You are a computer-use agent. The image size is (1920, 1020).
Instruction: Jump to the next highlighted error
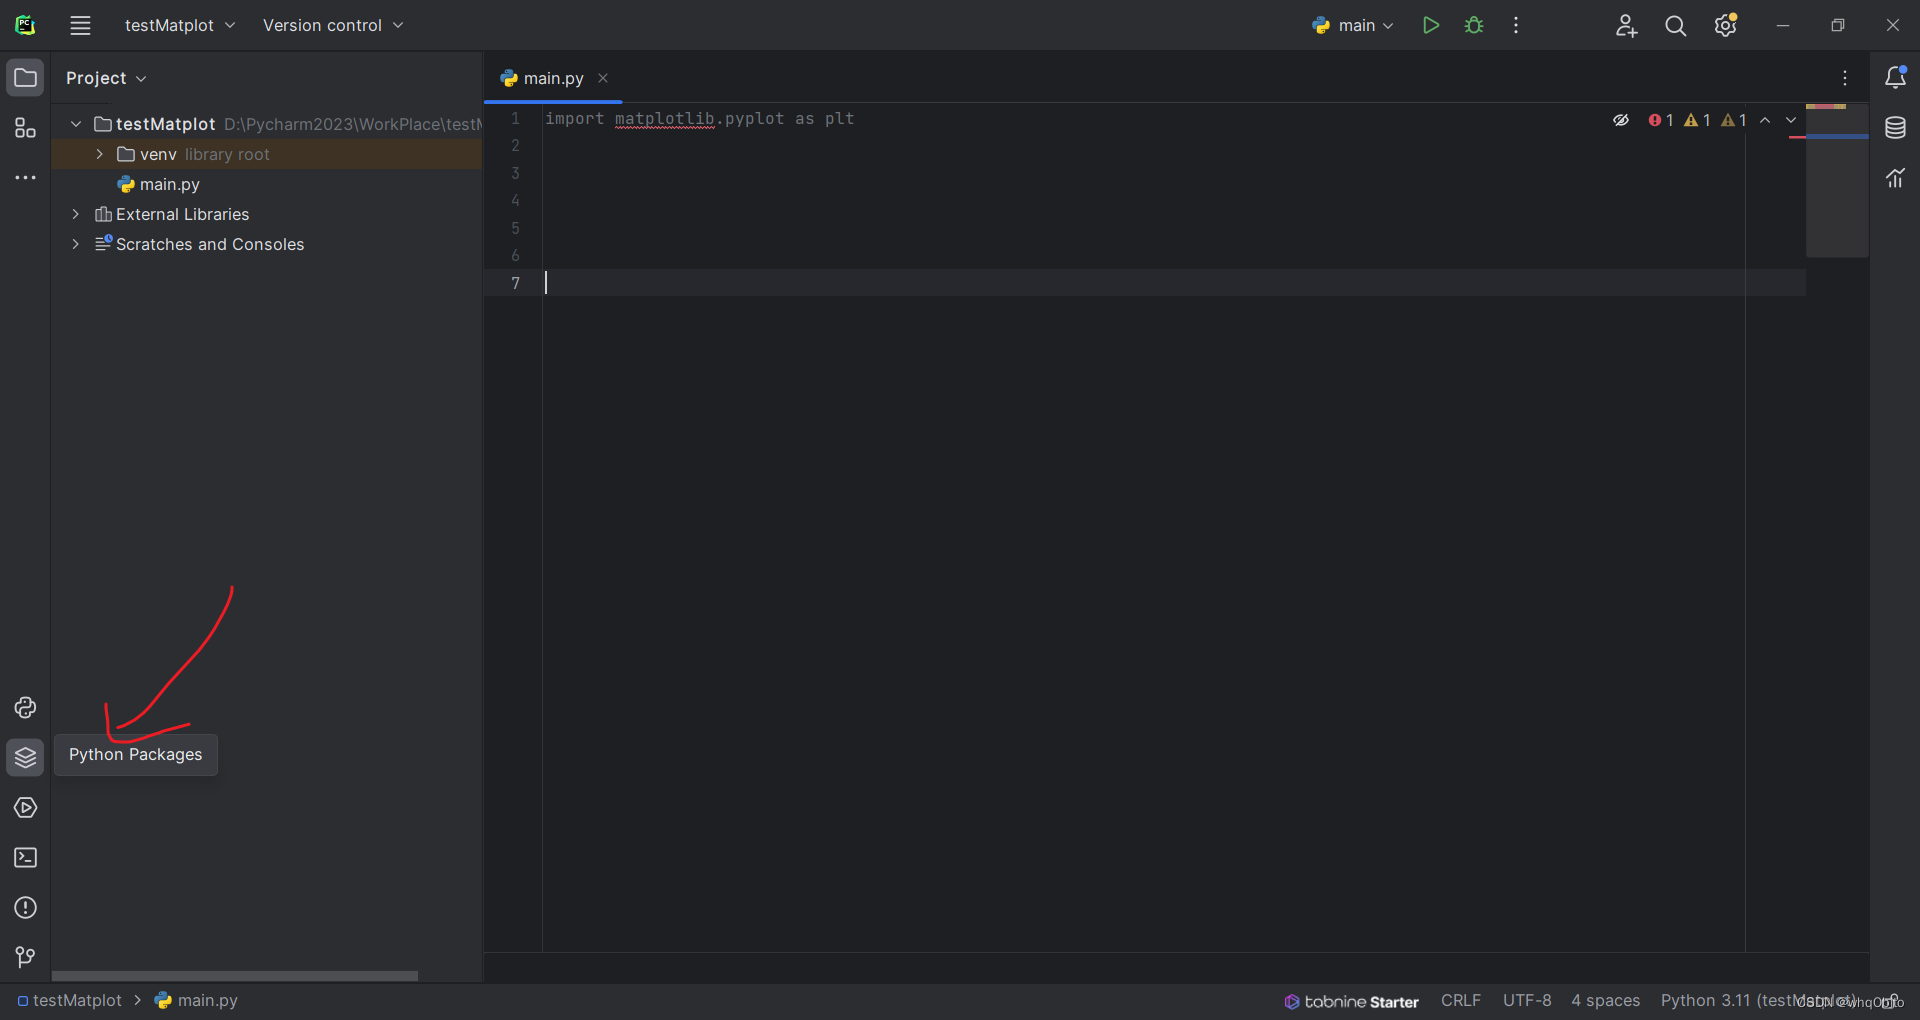[1791, 120]
